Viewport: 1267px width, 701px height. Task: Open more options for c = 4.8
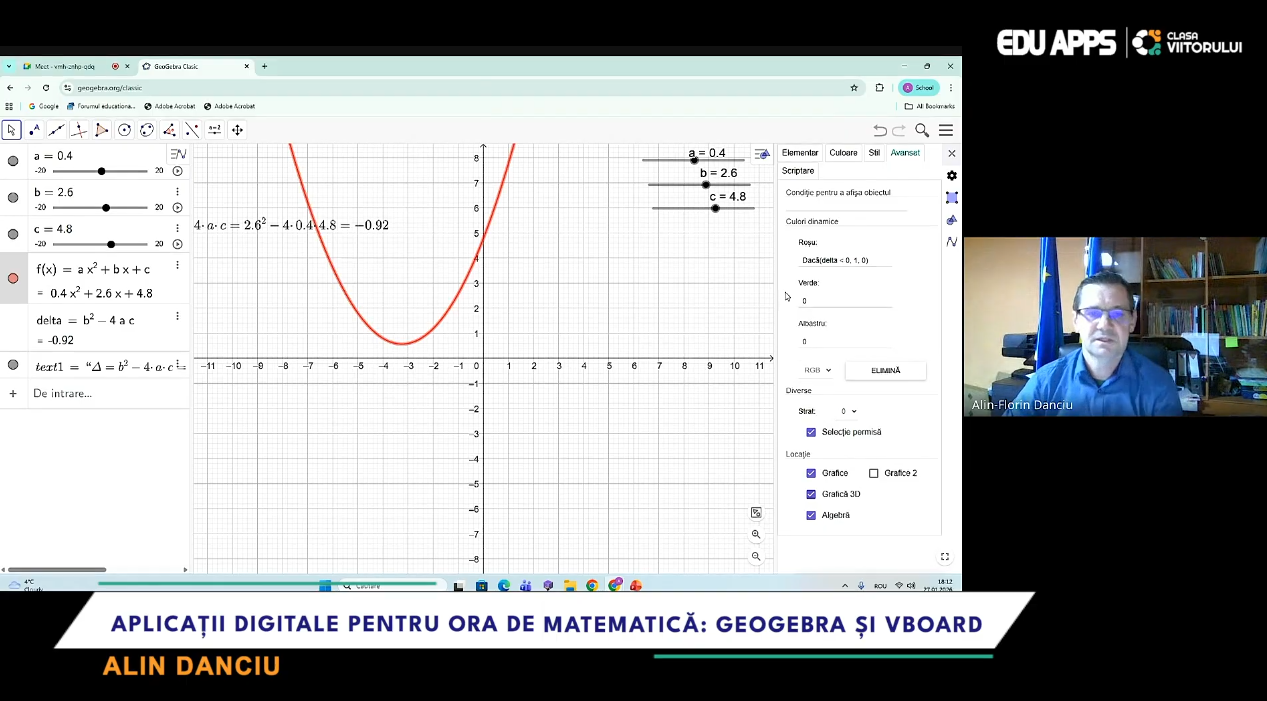coord(178,229)
